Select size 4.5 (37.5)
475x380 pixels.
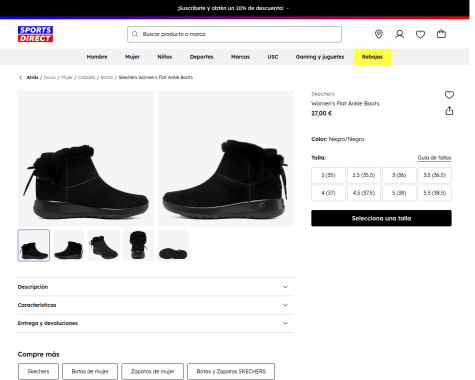[364, 193]
